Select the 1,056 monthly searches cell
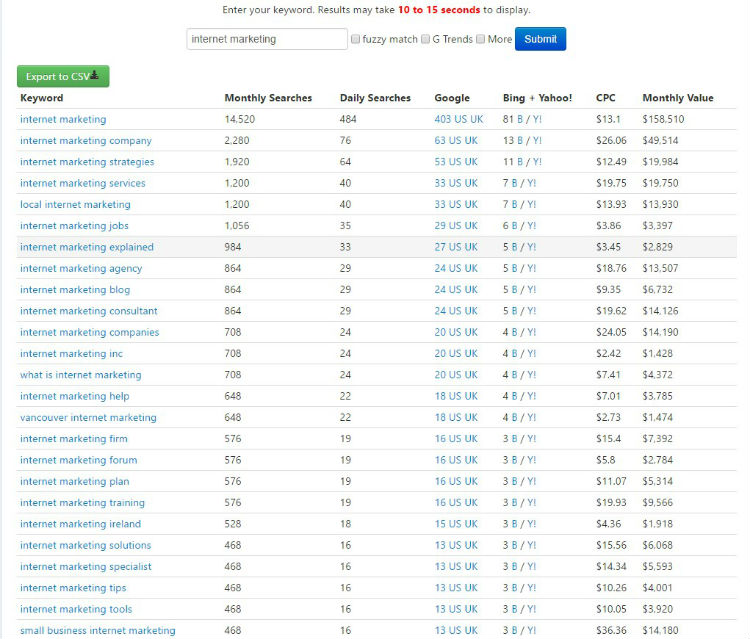 point(237,226)
